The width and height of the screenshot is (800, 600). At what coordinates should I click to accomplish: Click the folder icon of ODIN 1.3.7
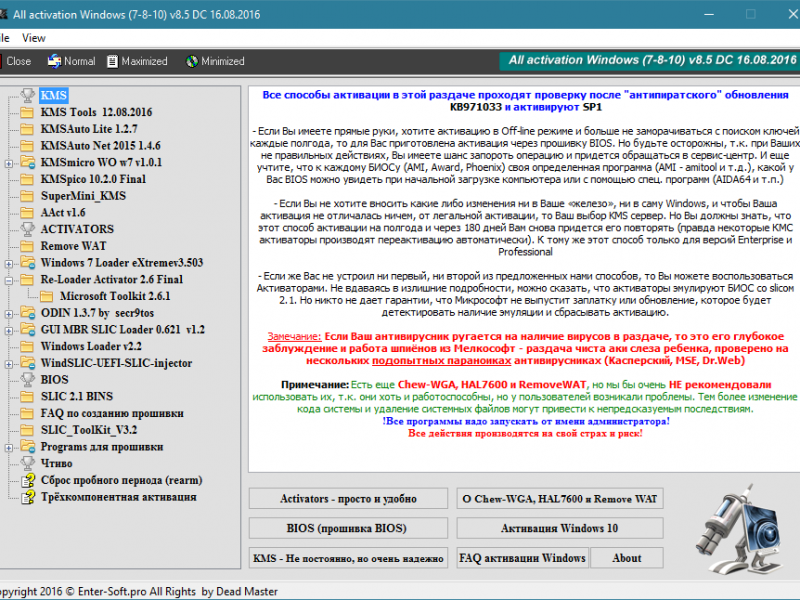pos(28,313)
